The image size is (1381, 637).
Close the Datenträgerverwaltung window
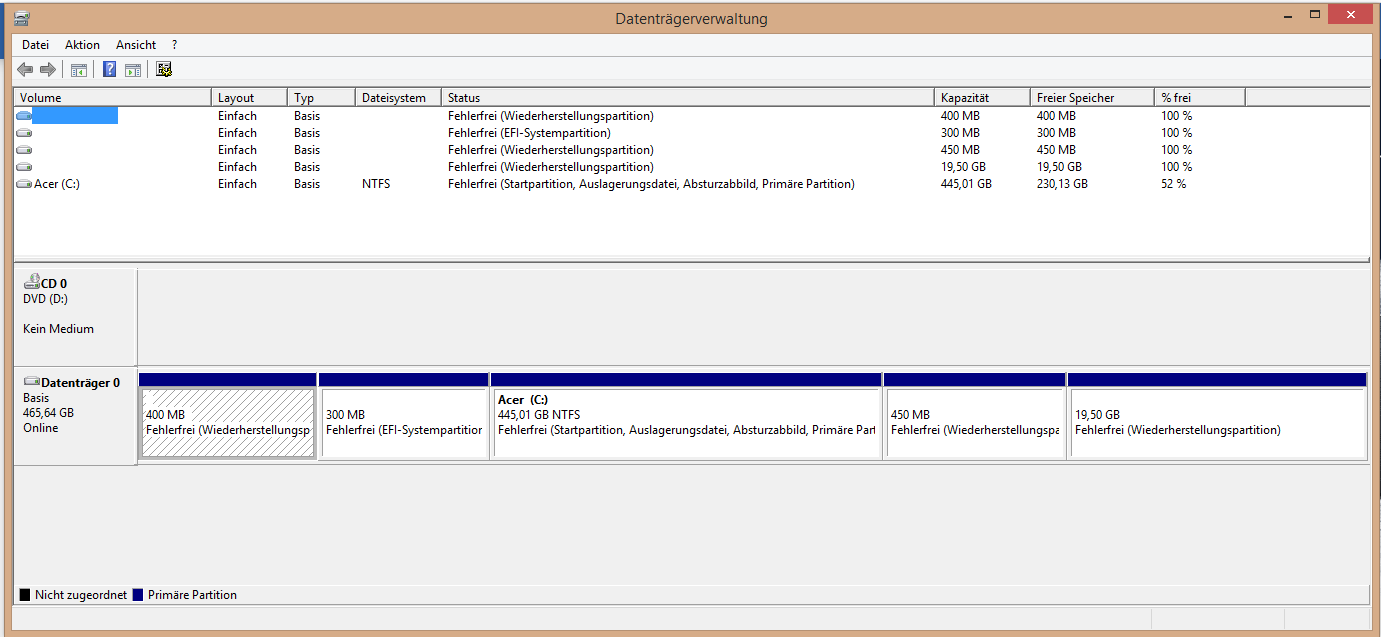tap(1351, 14)
